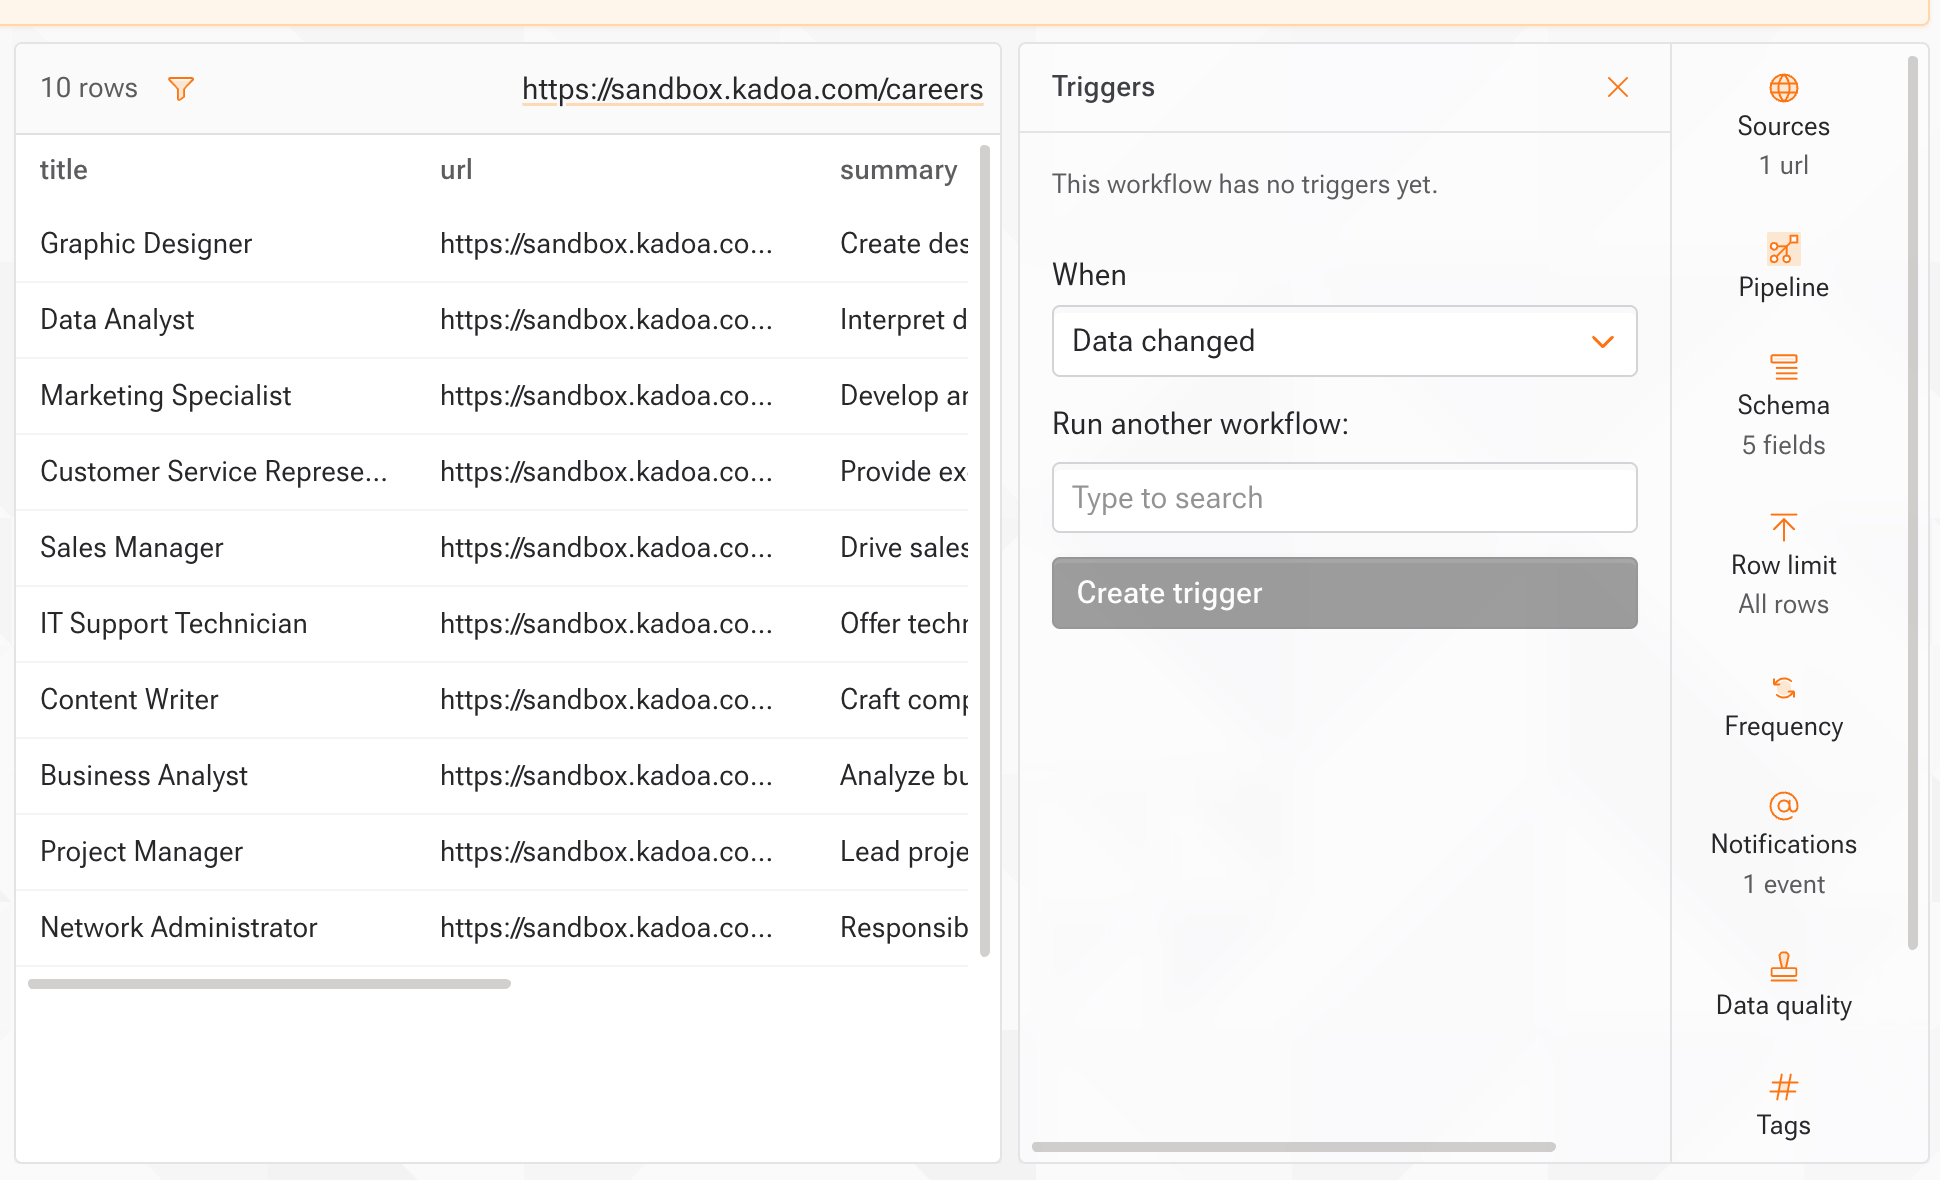The image size is (1940, 1180).
Task: Select the Graphic Designer row title
Action: click(146, 244)
